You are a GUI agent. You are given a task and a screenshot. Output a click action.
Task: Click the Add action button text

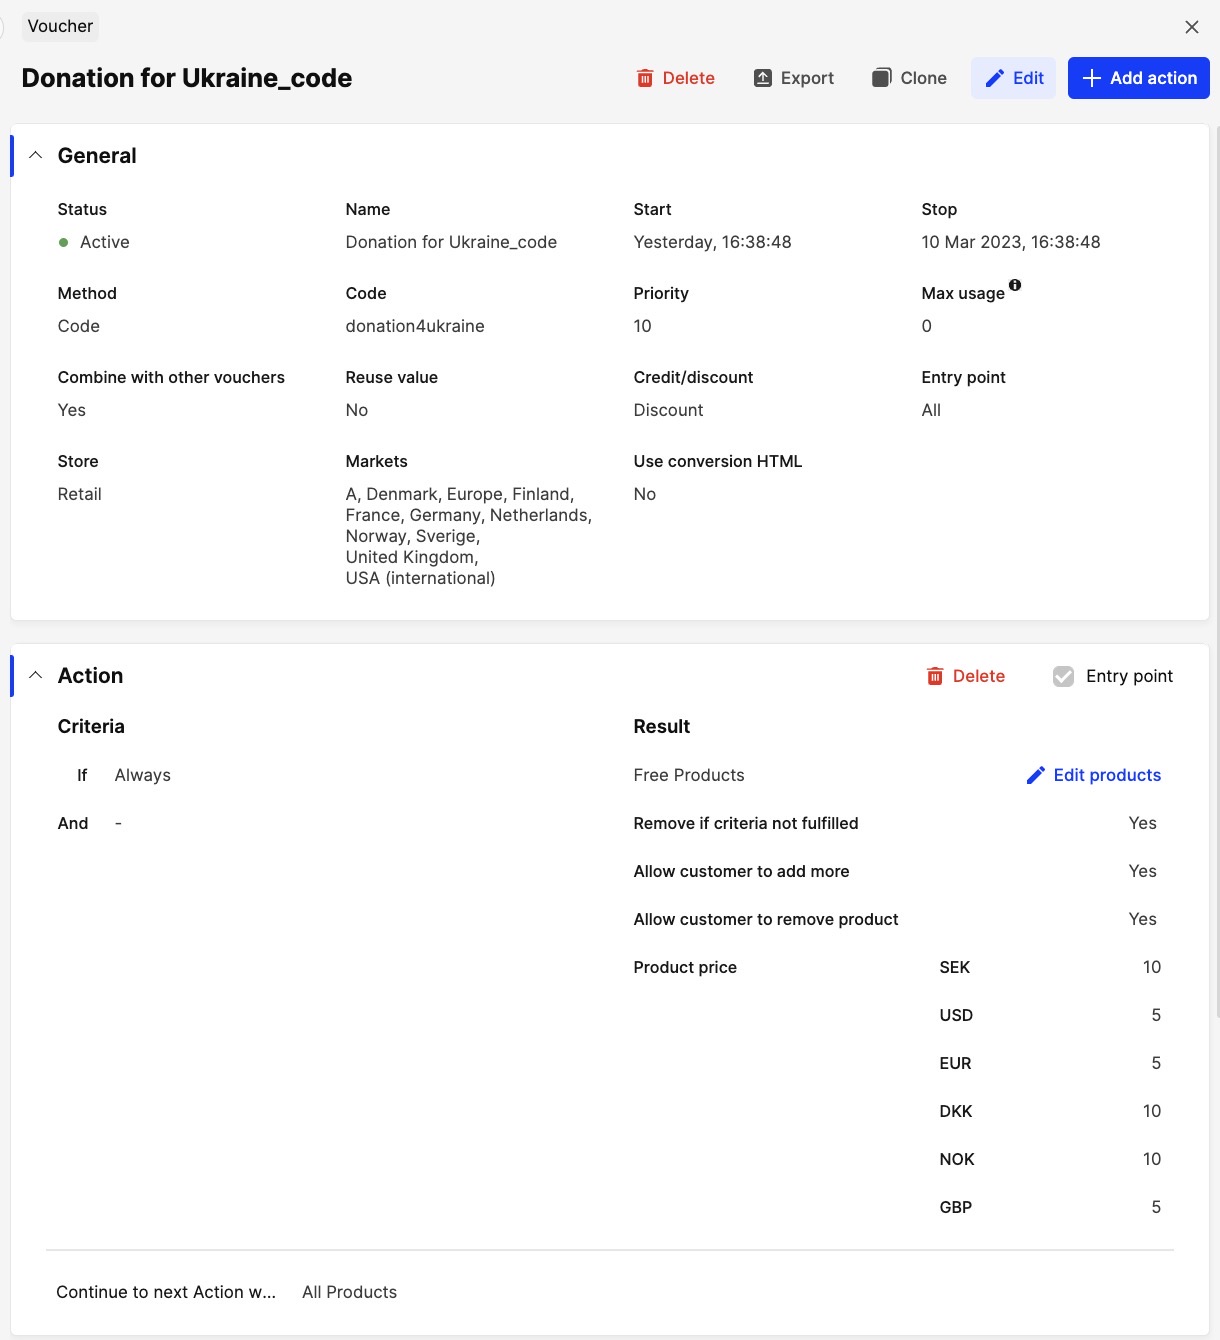tap(1153, 78)
